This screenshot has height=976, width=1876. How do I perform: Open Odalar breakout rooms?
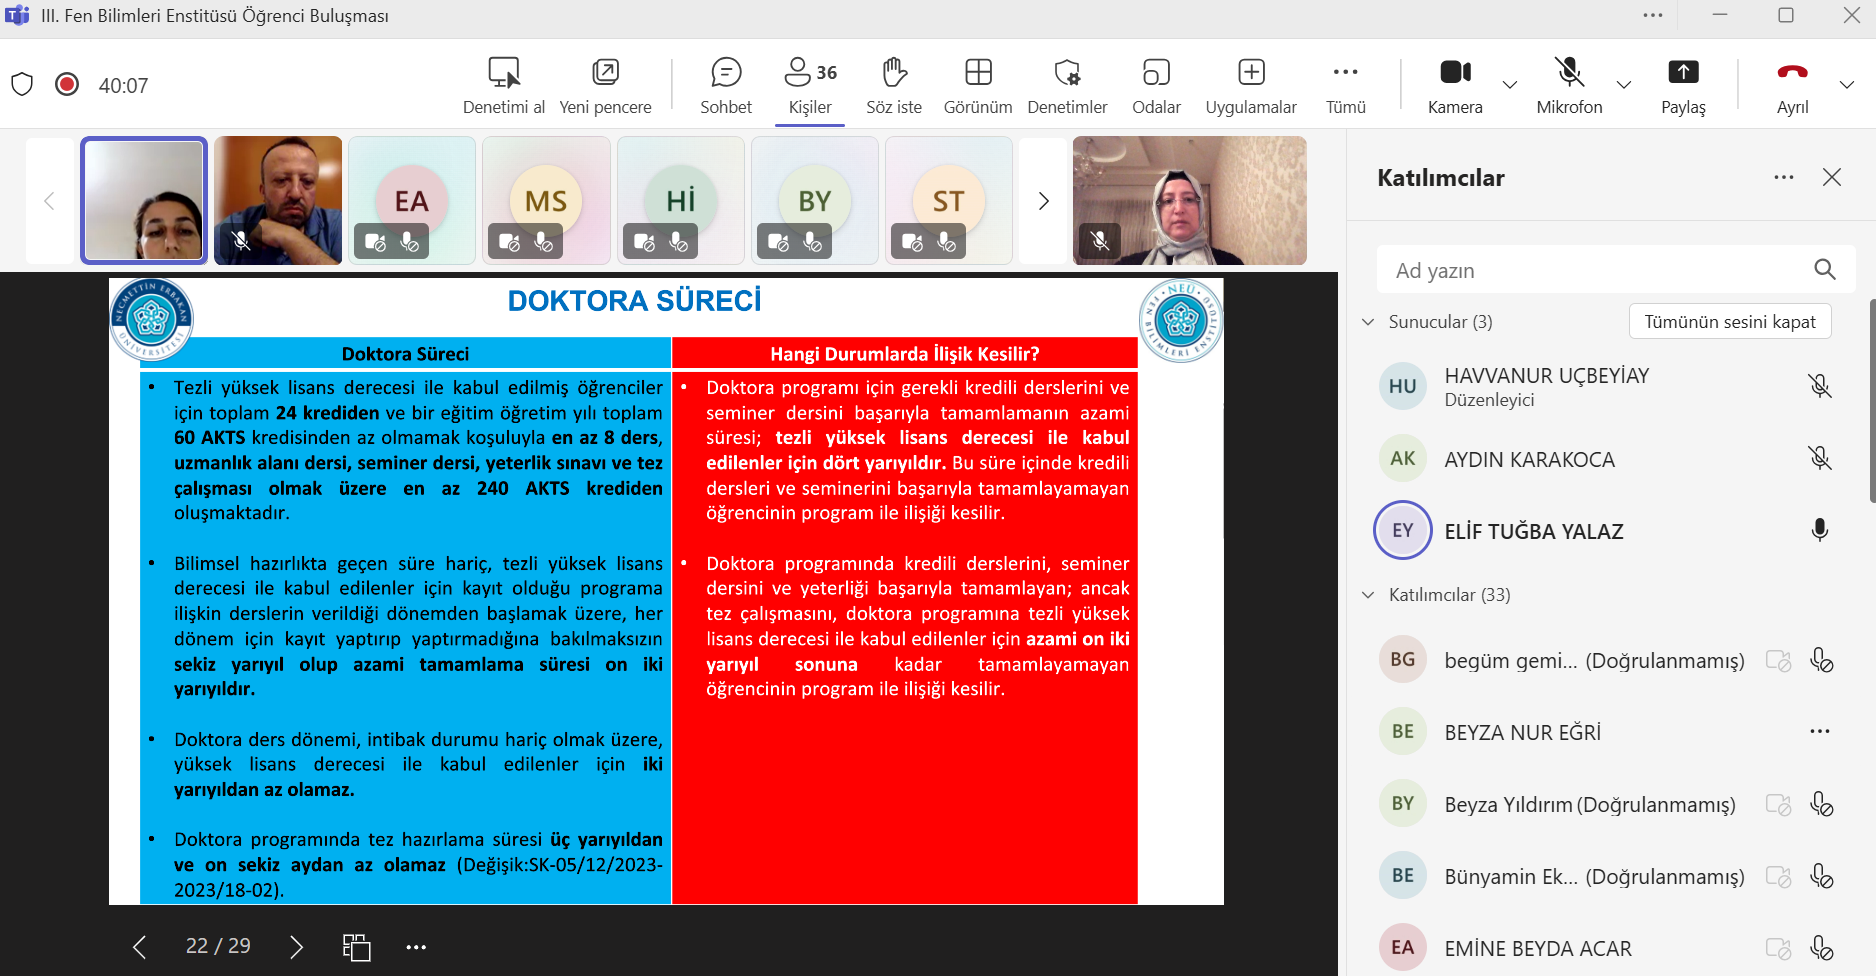[x=1155, y=85]
